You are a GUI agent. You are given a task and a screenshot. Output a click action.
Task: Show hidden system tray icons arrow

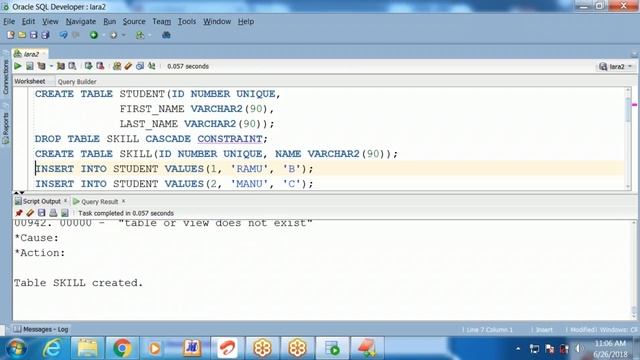pos(518,349)
